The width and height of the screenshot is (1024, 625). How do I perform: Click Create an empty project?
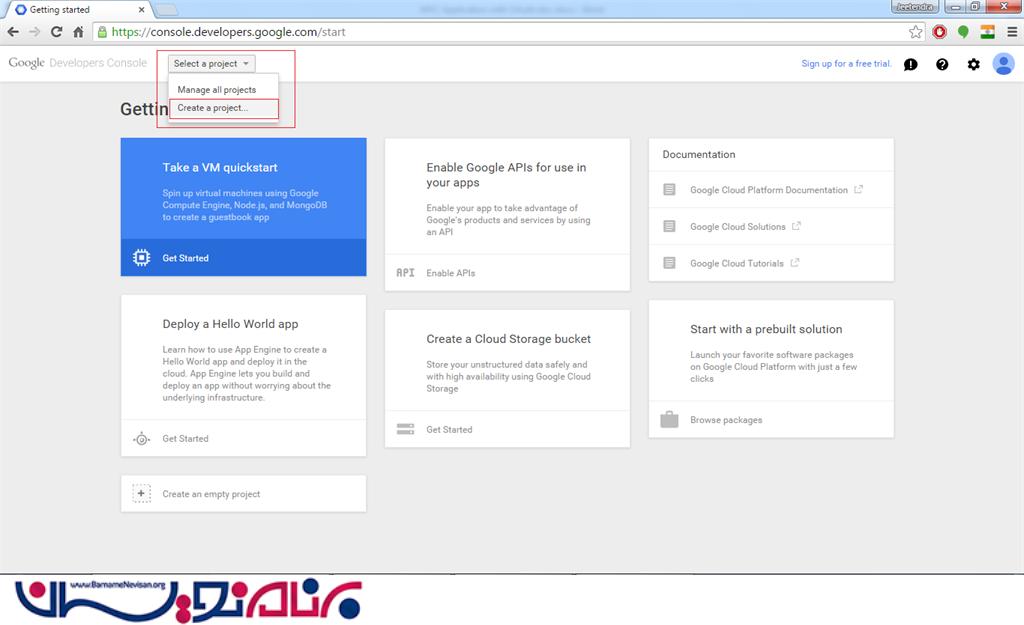[211, 494]
